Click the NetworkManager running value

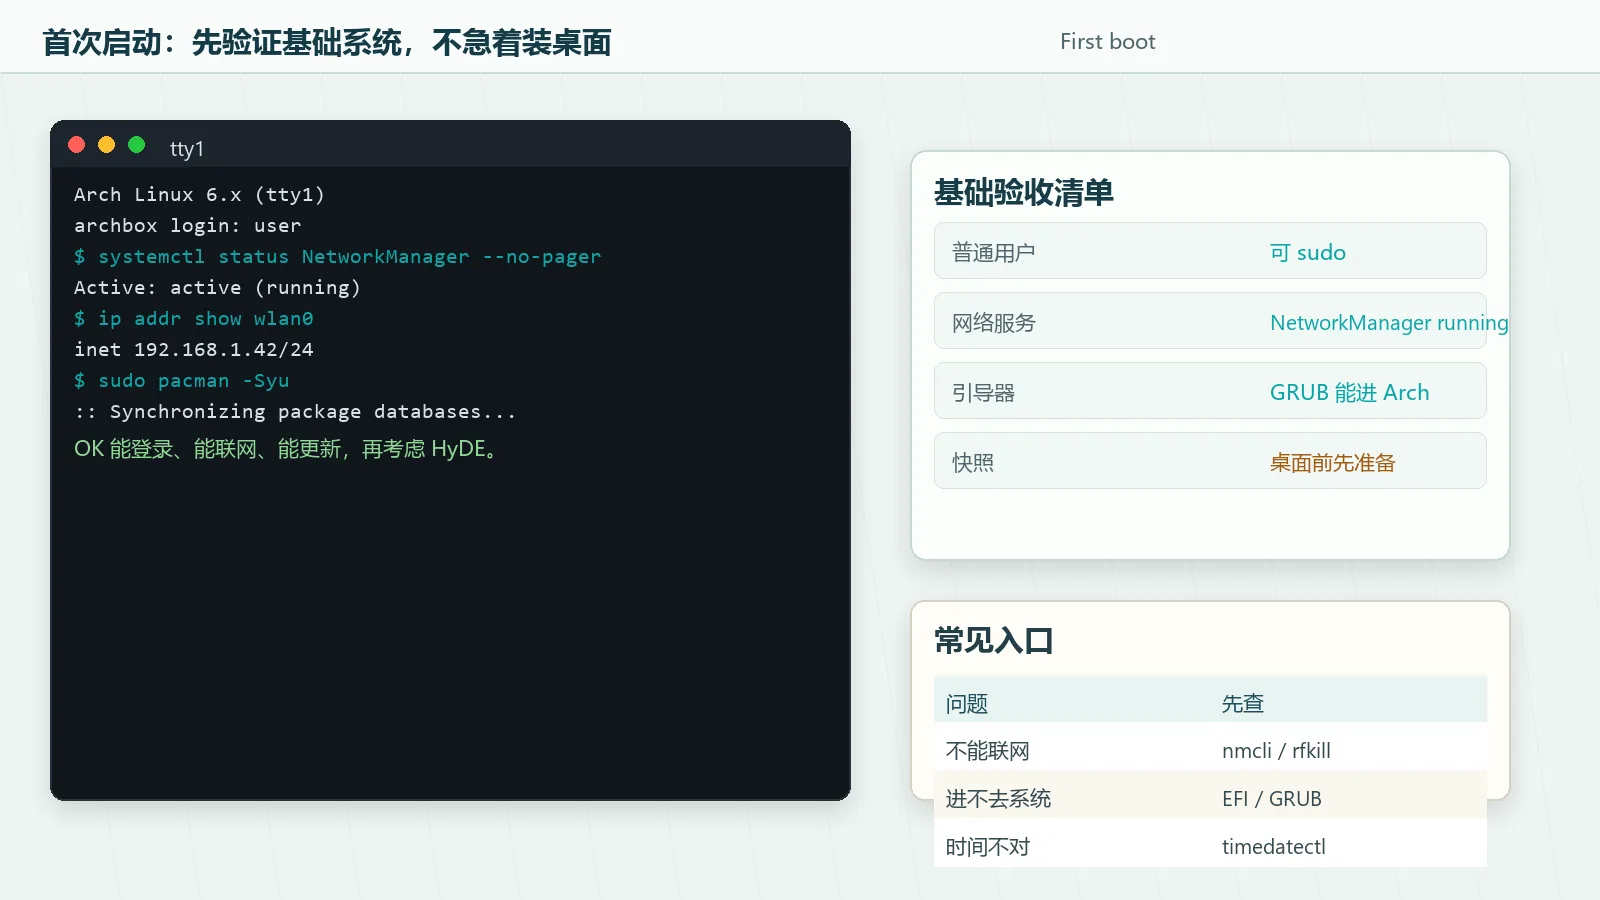(x=1389, y=322)
